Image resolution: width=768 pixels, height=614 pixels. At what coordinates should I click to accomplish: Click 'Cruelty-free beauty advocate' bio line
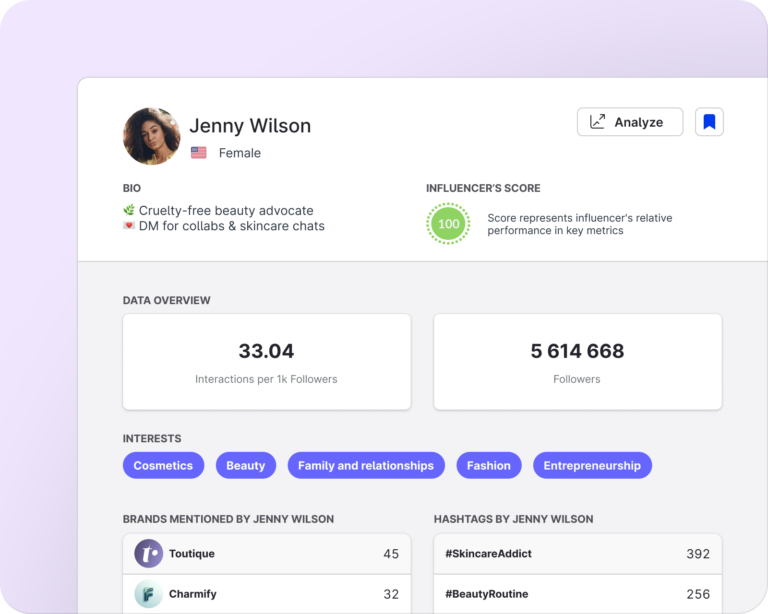click(x=226, y=211)
